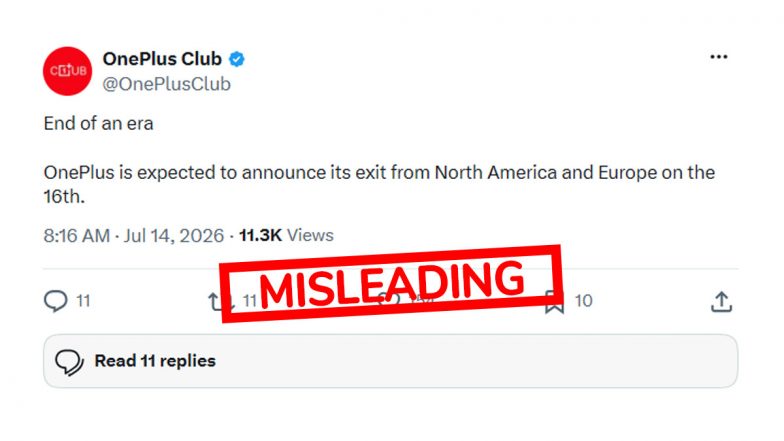Click the double-bubble icon in replies button
The image size is (784, 441).
click(69, 362)
